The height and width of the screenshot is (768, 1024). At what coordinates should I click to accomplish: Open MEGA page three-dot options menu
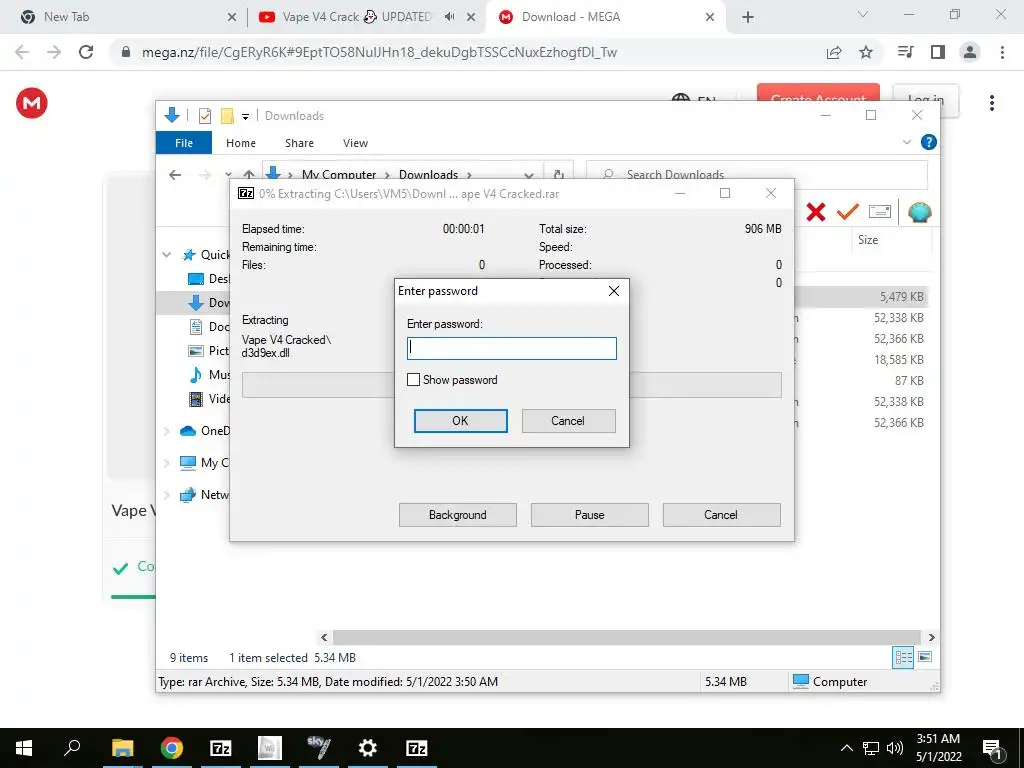(x=991, y=103)
